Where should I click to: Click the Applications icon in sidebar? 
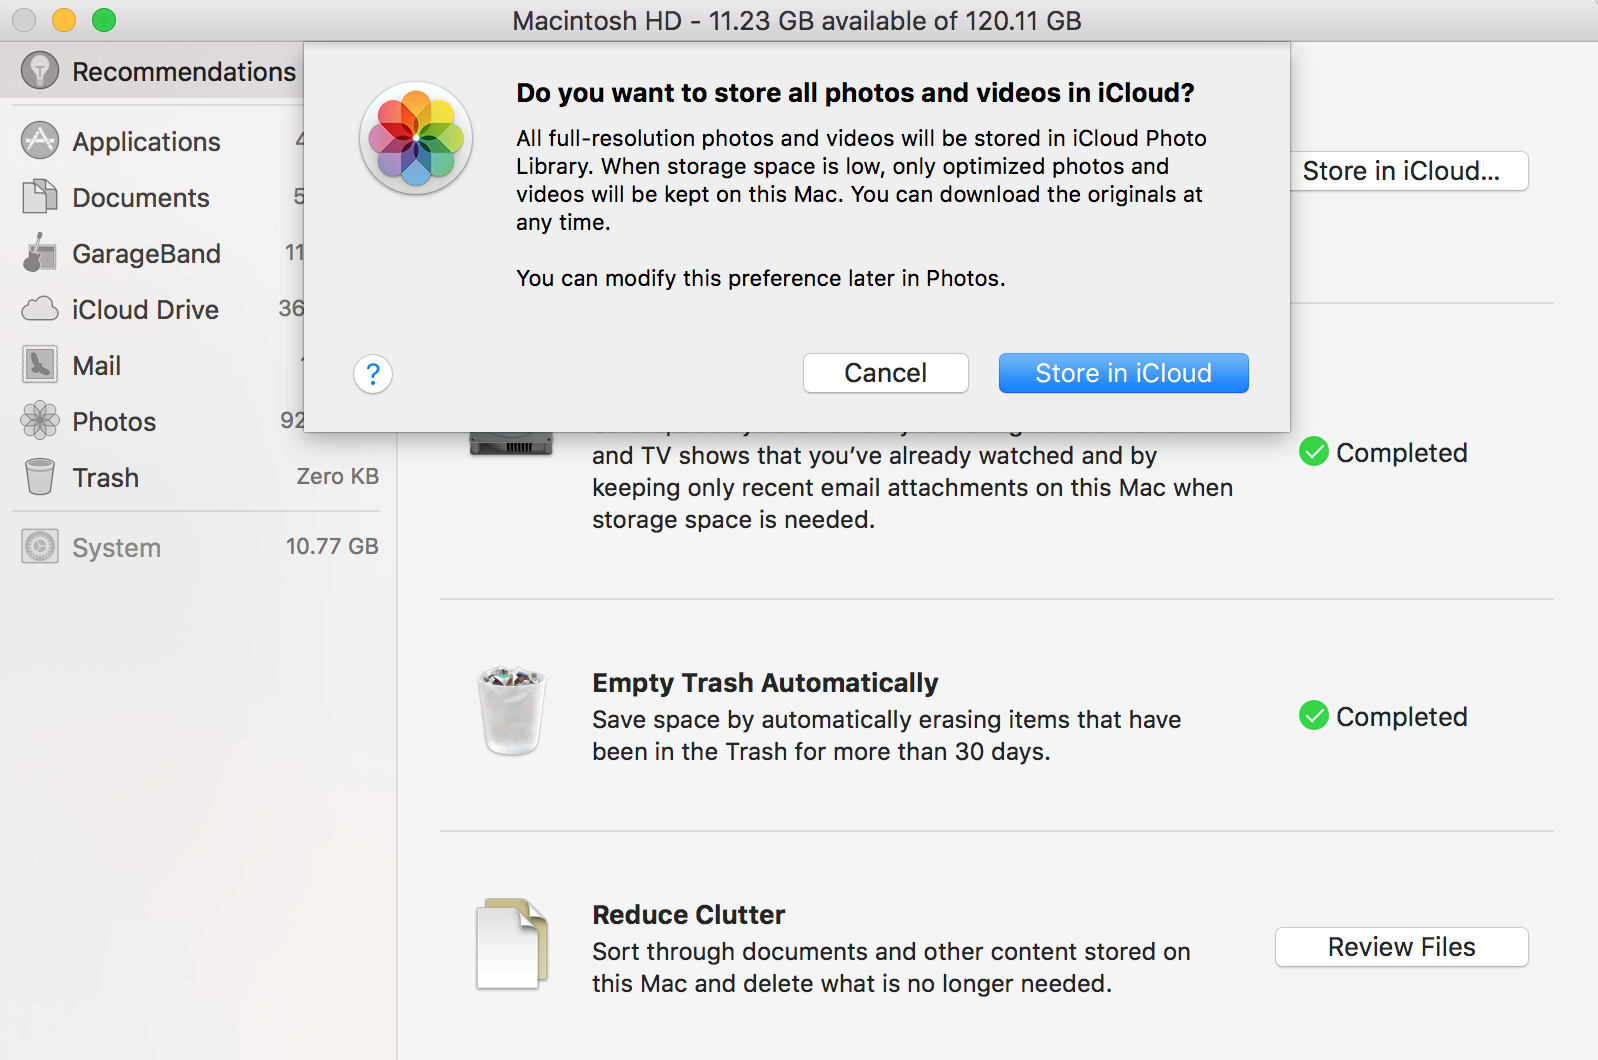point(40,141)
